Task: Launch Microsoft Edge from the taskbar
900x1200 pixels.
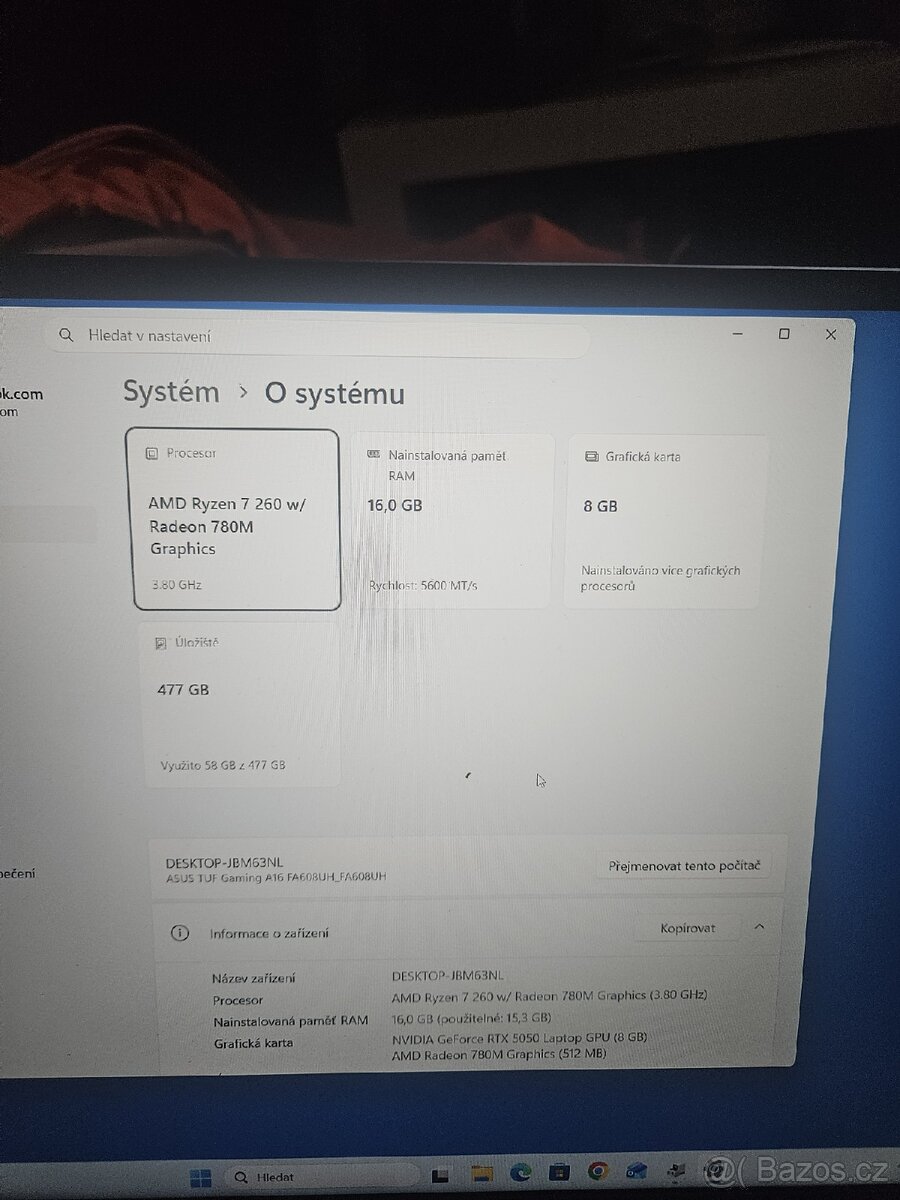Action: click(520, 1173)
